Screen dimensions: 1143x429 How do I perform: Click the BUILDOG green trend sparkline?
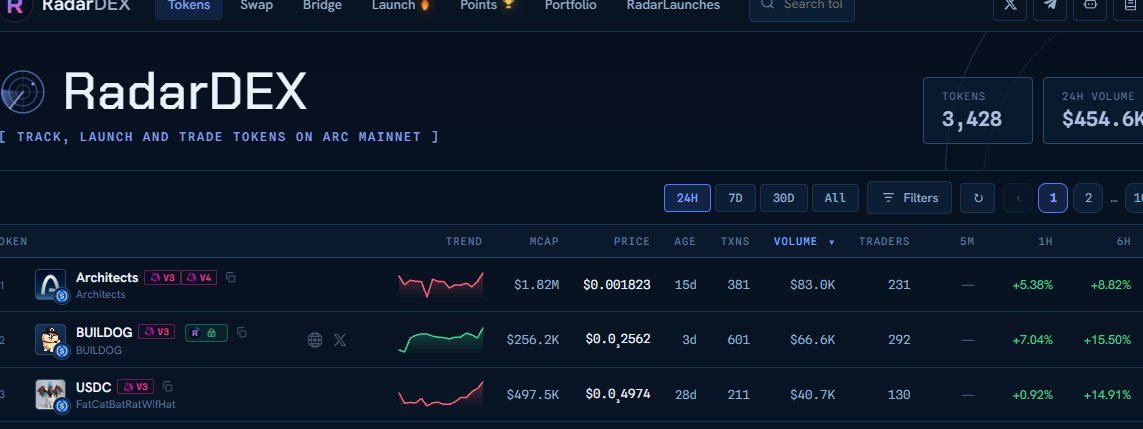coord(441,340)
